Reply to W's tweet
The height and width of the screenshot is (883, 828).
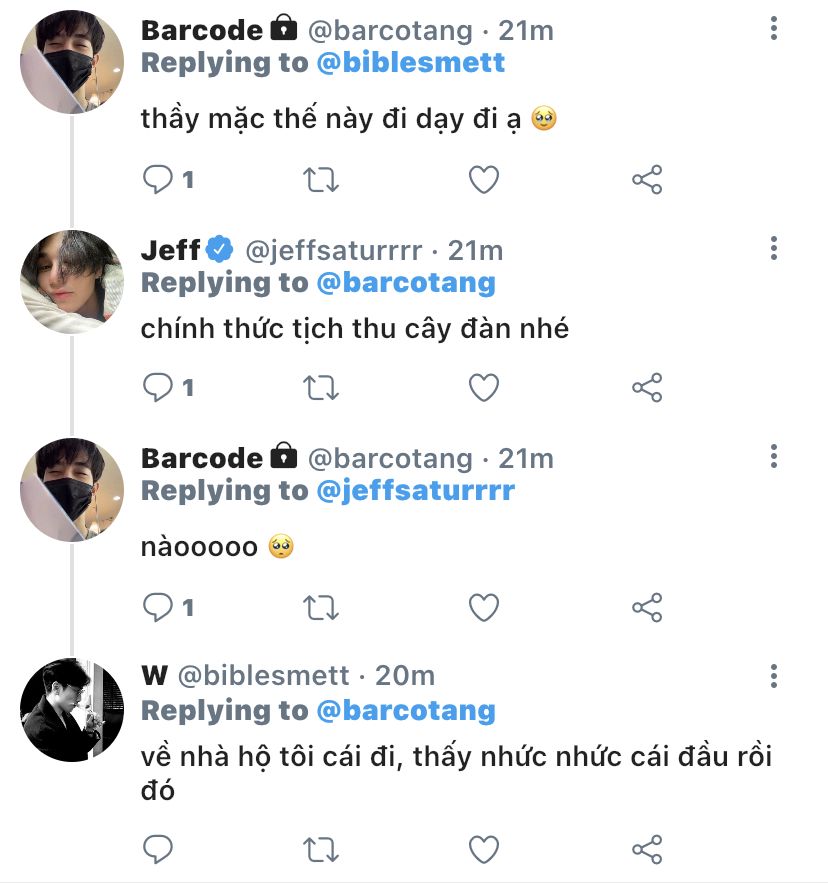tap(159, 849)
